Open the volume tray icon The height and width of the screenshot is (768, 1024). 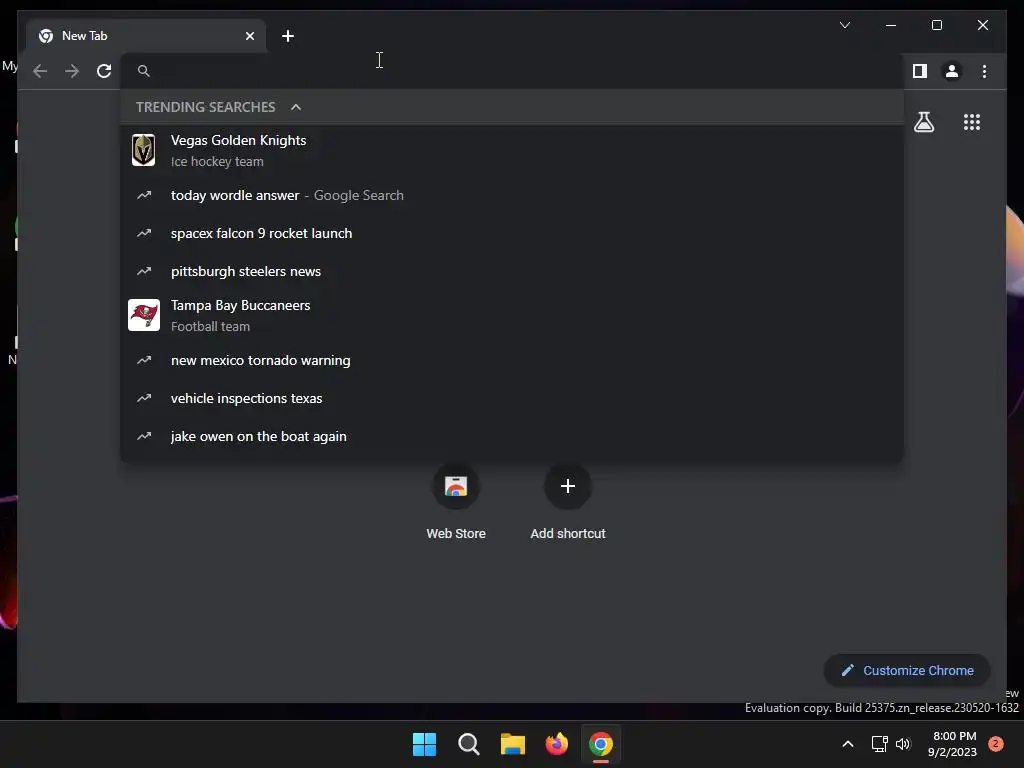pos(903,744)
